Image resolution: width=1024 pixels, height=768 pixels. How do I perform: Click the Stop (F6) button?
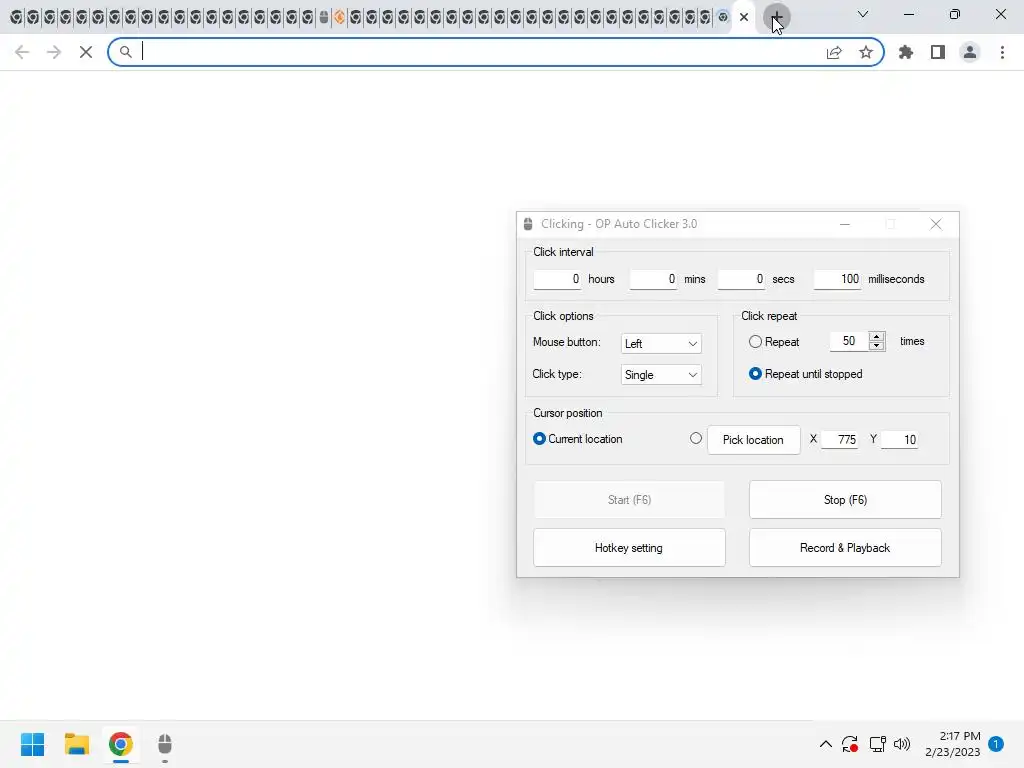(x=845, y=500)
